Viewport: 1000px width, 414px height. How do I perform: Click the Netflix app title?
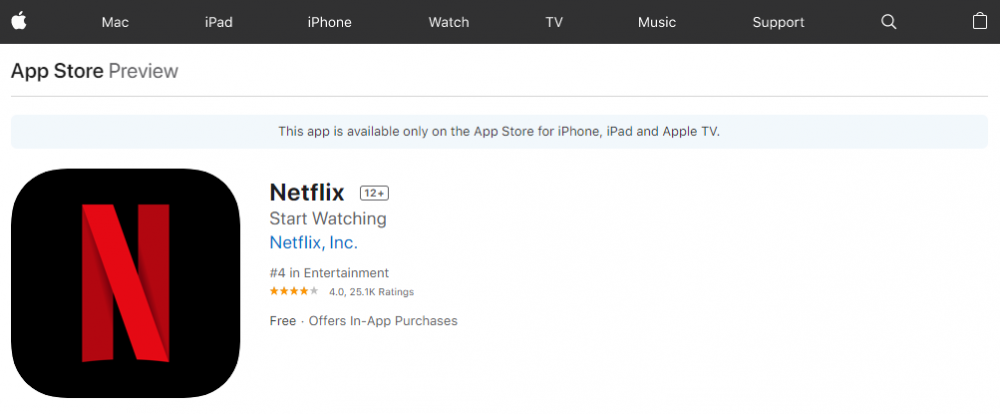[x=307, y=192]
